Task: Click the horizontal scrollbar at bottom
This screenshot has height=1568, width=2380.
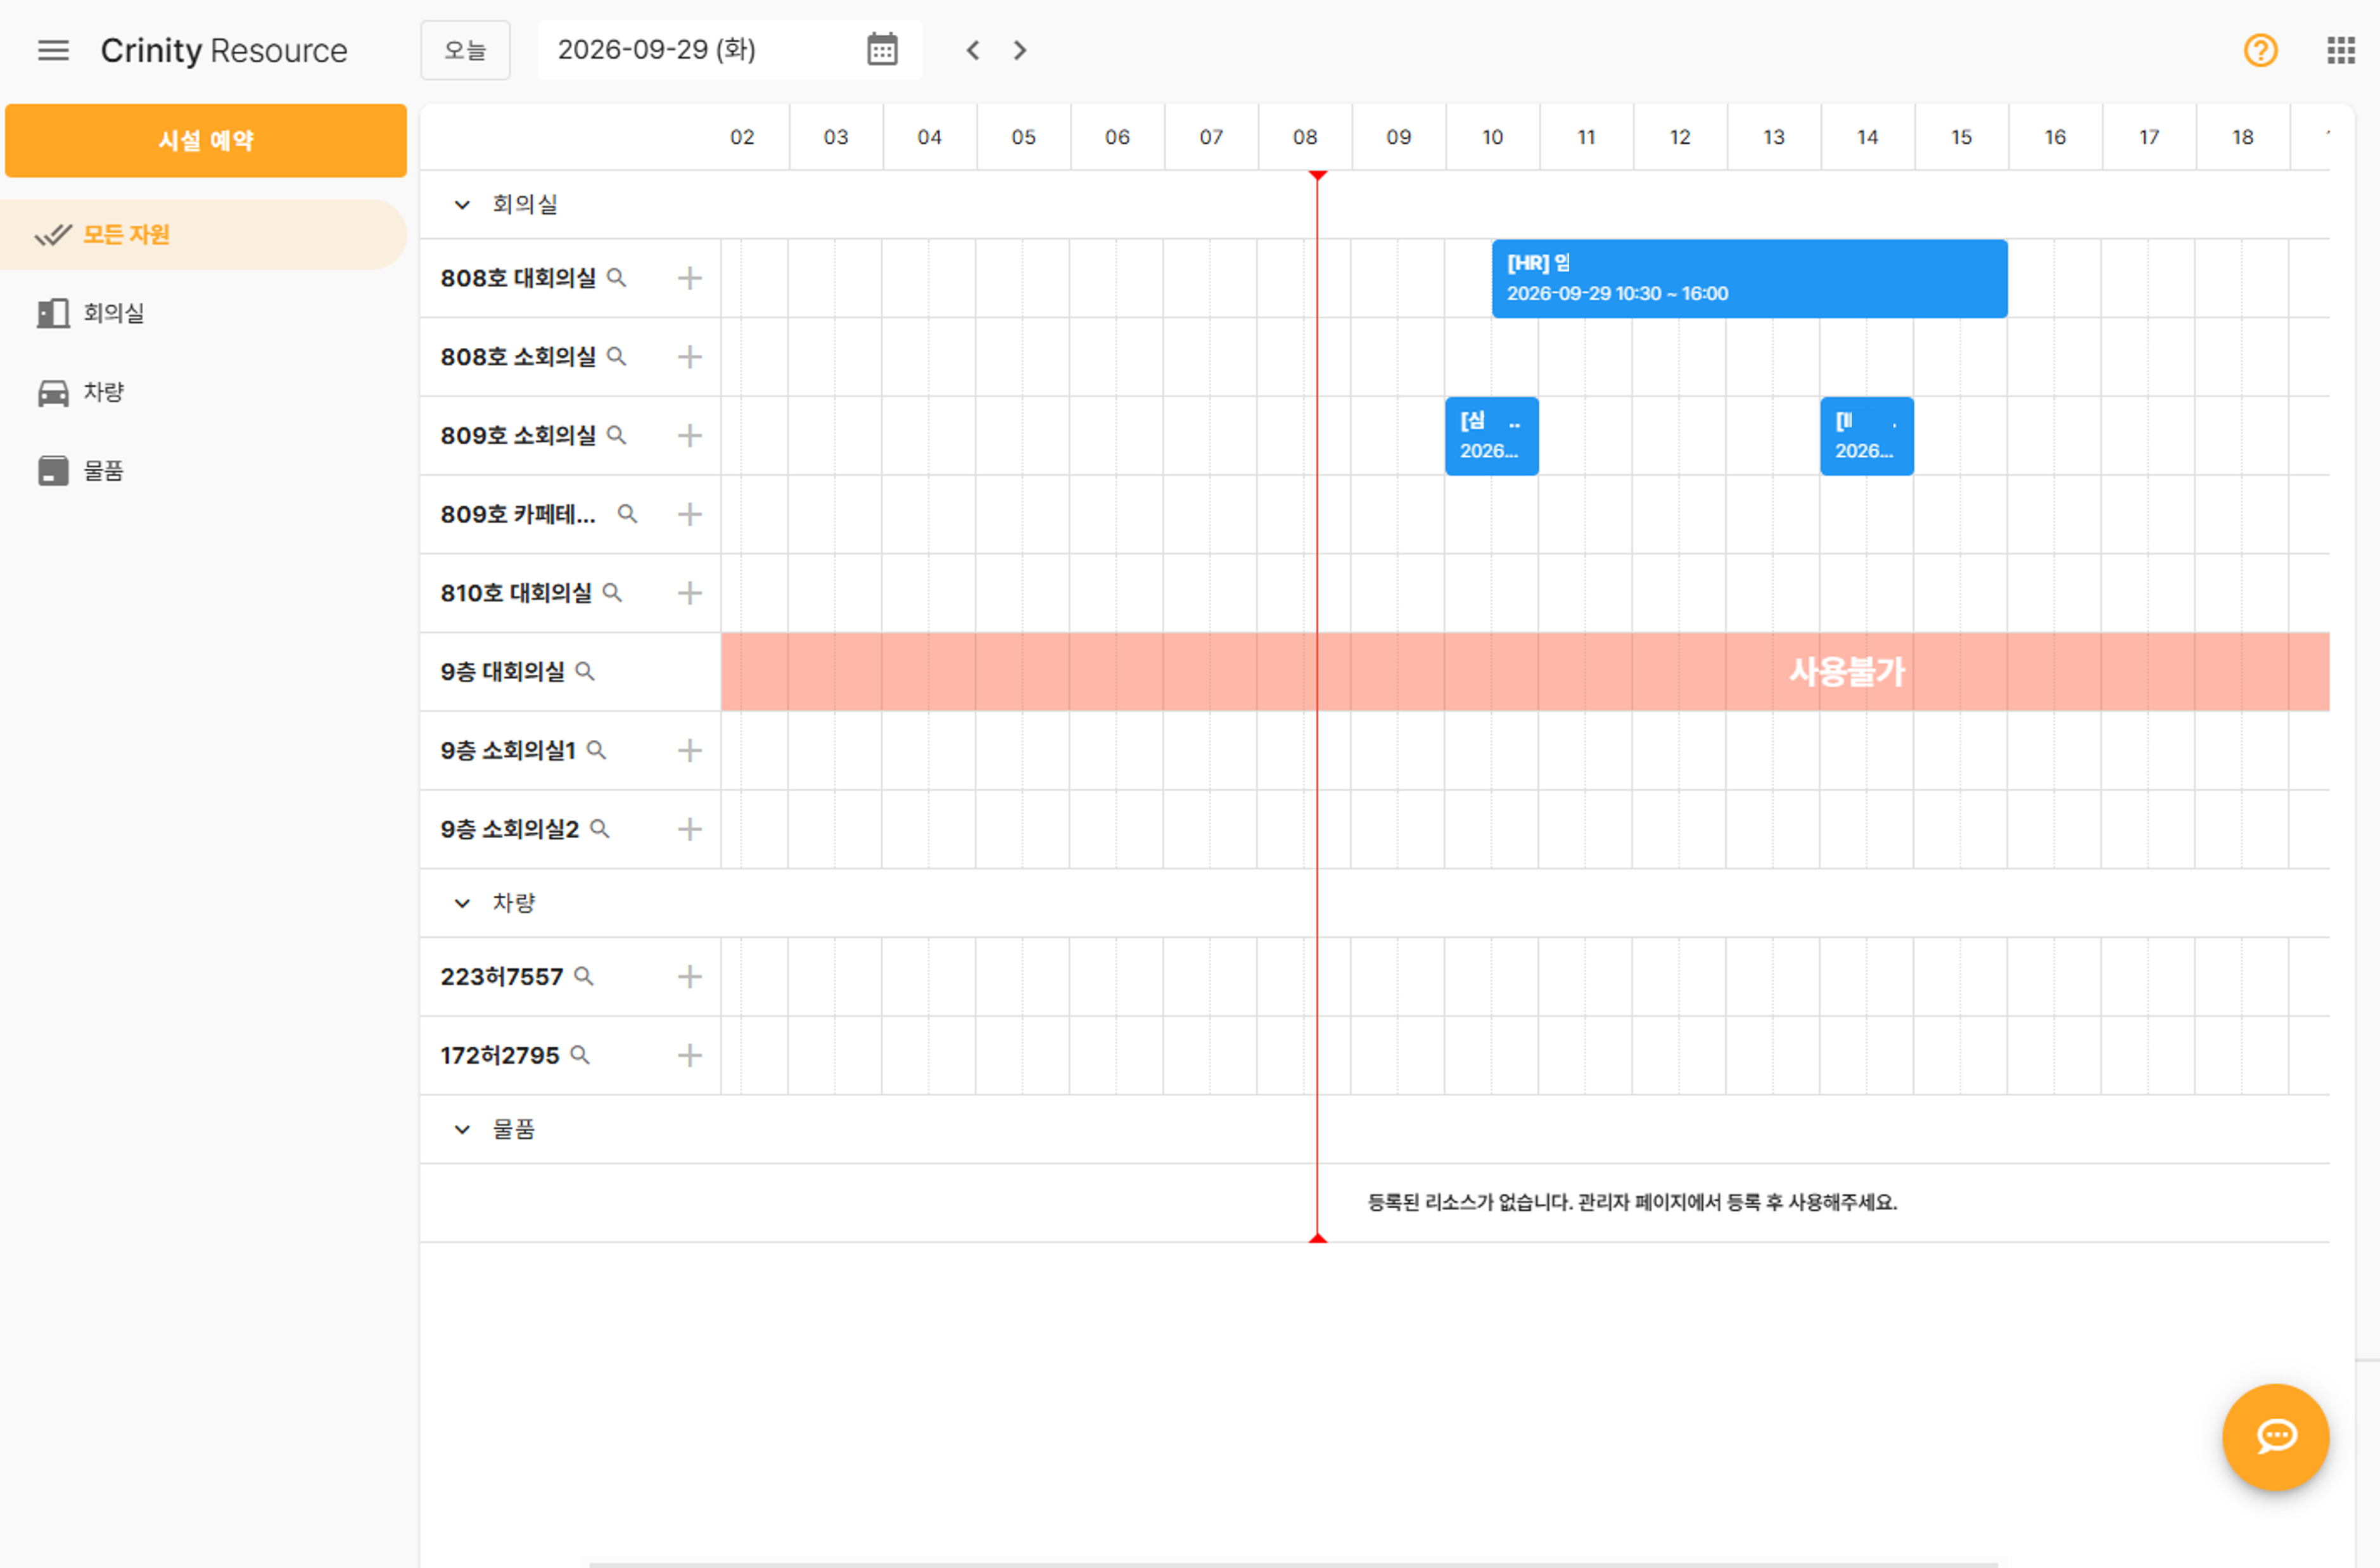Action: pyautogui.click(x=1293, y=1564)
